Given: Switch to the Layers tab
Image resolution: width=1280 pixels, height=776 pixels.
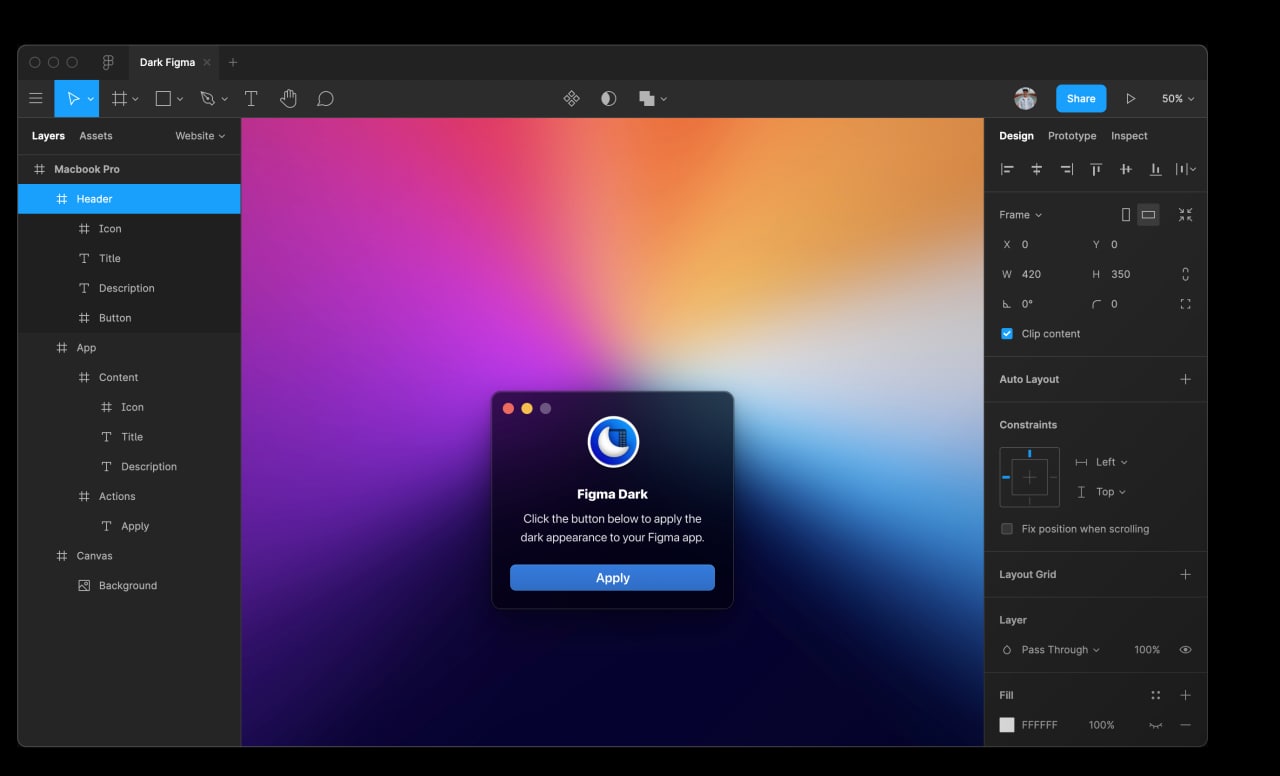Looking at the screenshot, I should [48, 136].
